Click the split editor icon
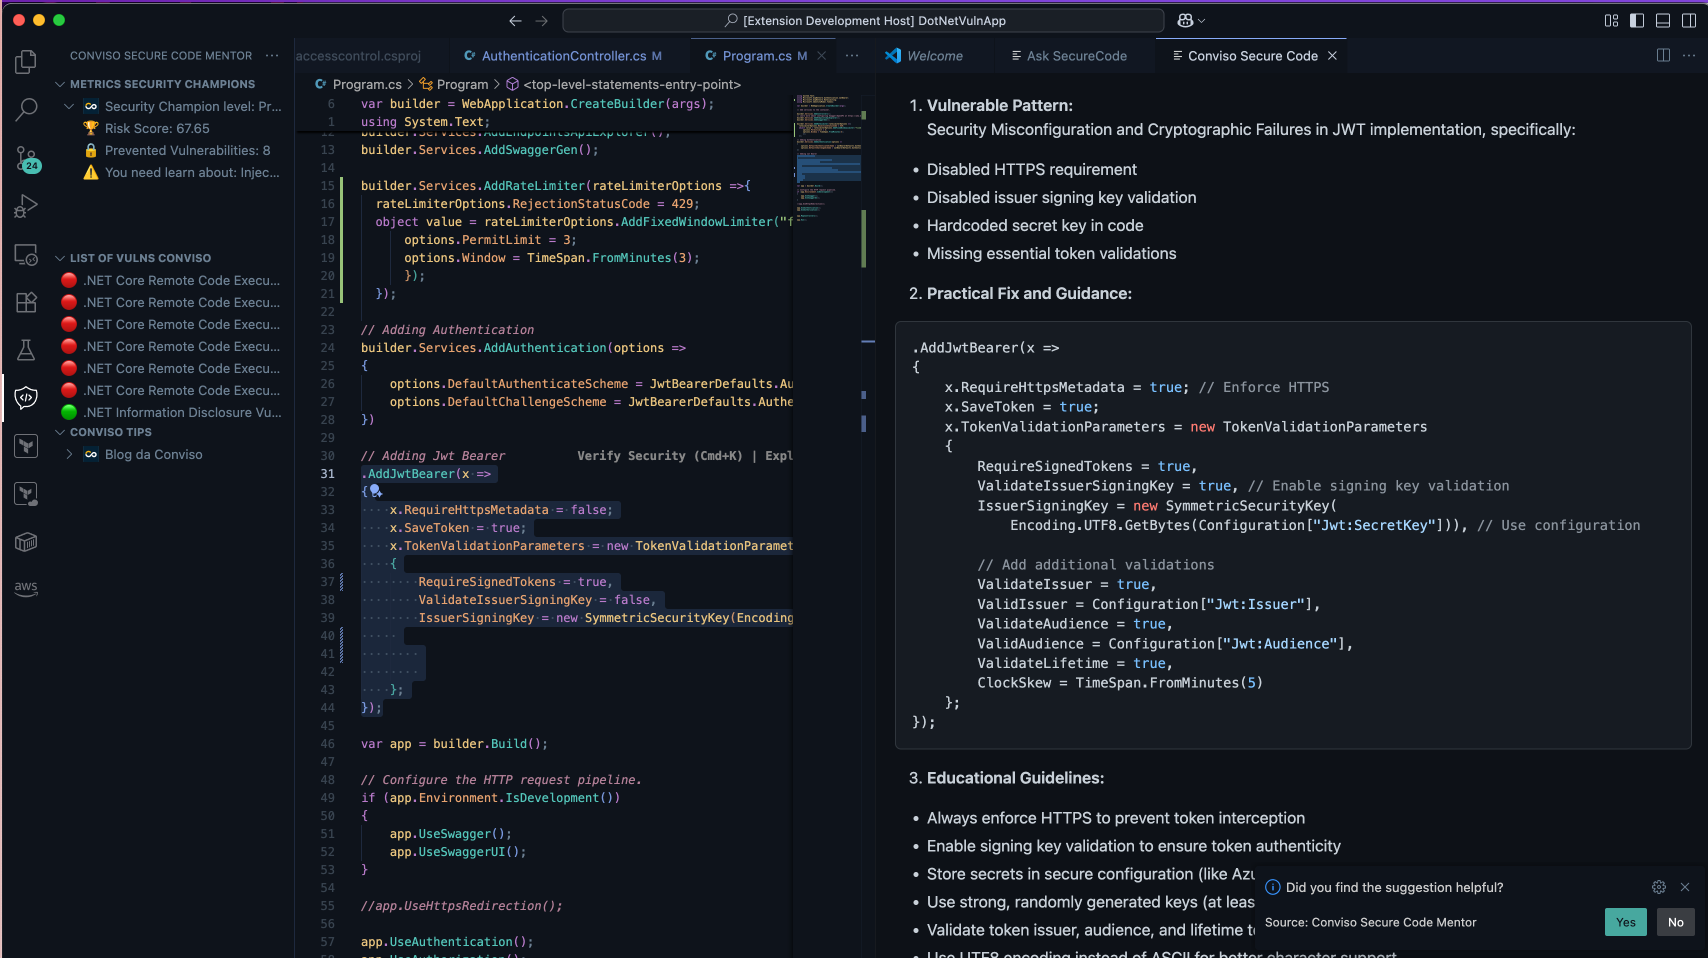Image resolution: width=1708 pixels, height=958 pixels. [x=1663, y=56]
